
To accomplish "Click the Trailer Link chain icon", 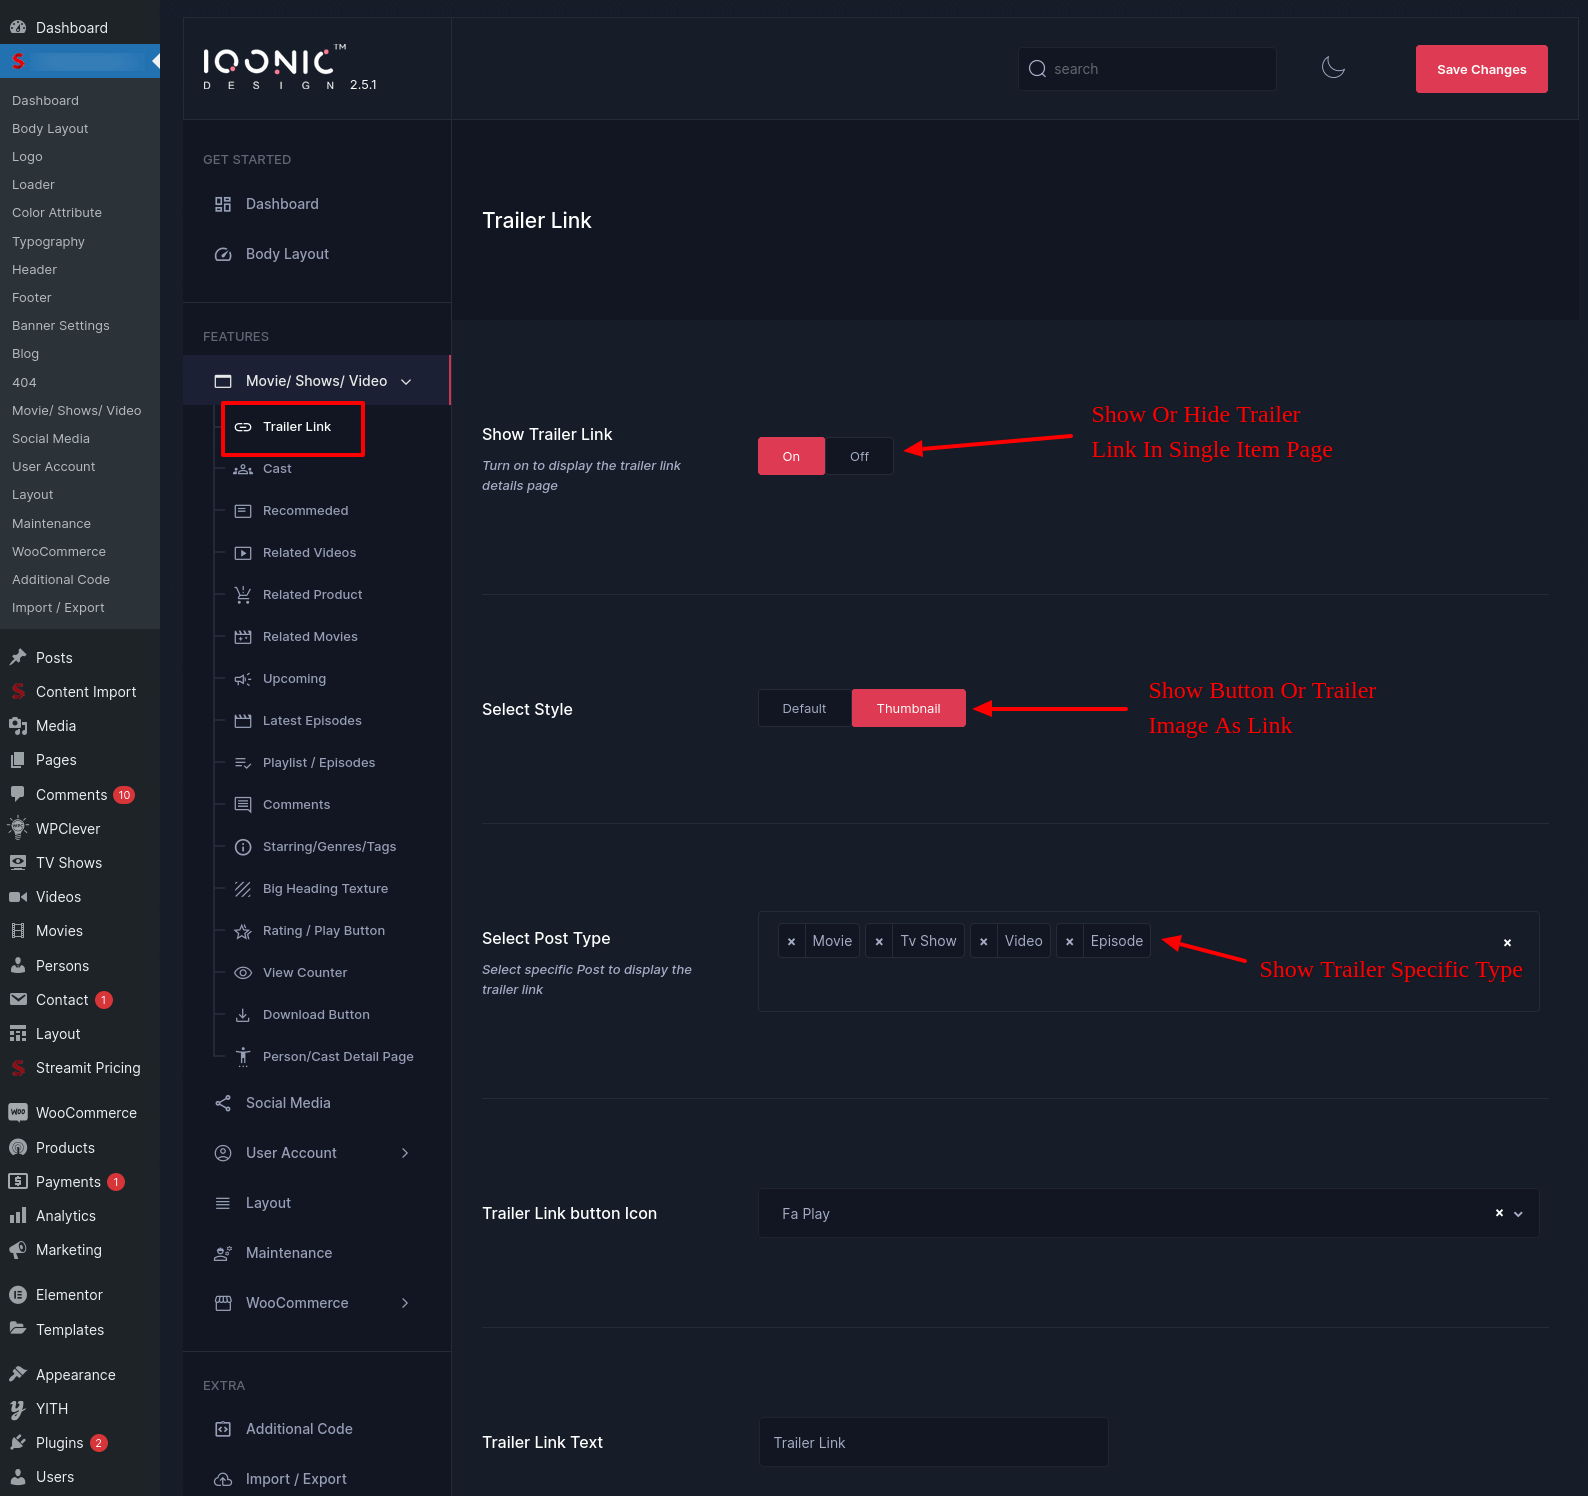I will pyautogui.click(x=243, y=427).
